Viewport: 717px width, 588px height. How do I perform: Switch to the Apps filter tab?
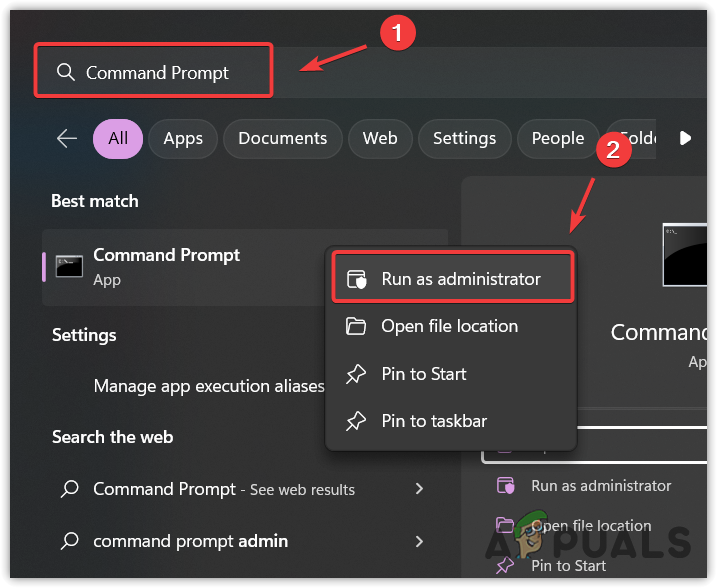click(183, 139)
